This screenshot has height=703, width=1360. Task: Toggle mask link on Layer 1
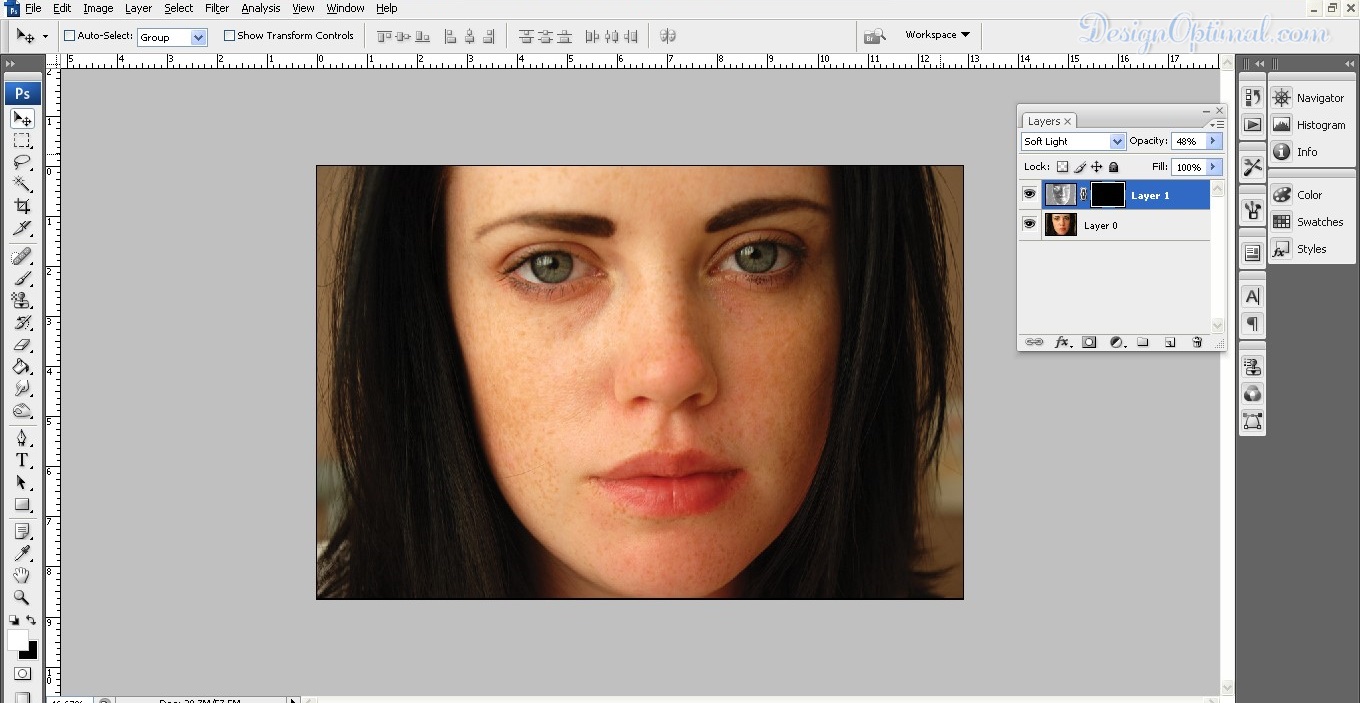[x=1083, y=195]
